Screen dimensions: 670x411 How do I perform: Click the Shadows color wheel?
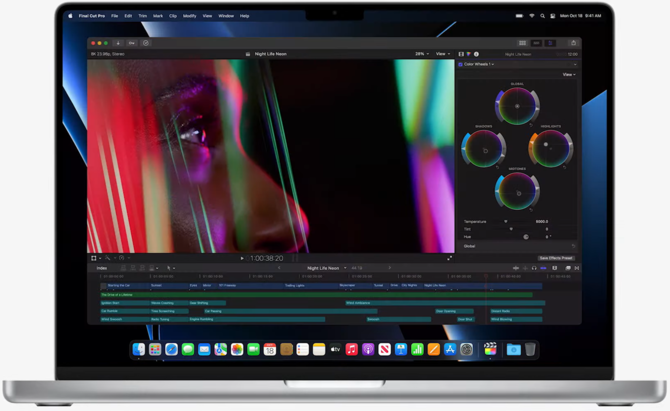point(484,149)
